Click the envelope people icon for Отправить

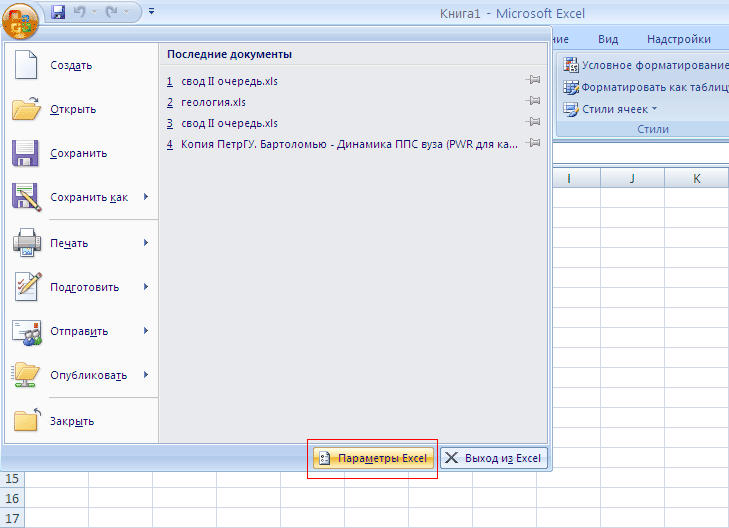coord(27,332)
